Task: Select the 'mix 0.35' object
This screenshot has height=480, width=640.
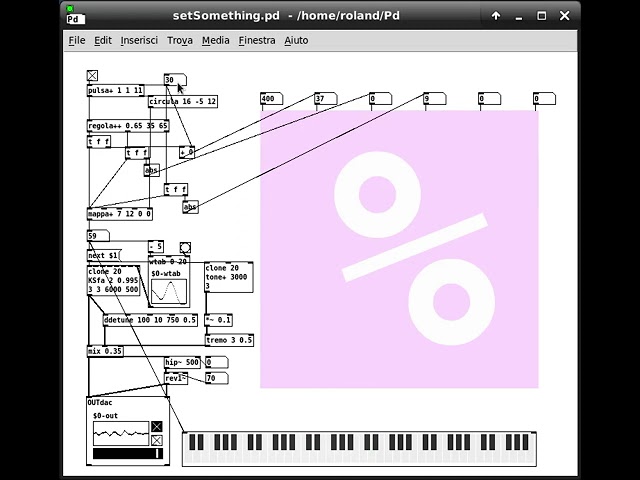Action: tap(105, 351)
